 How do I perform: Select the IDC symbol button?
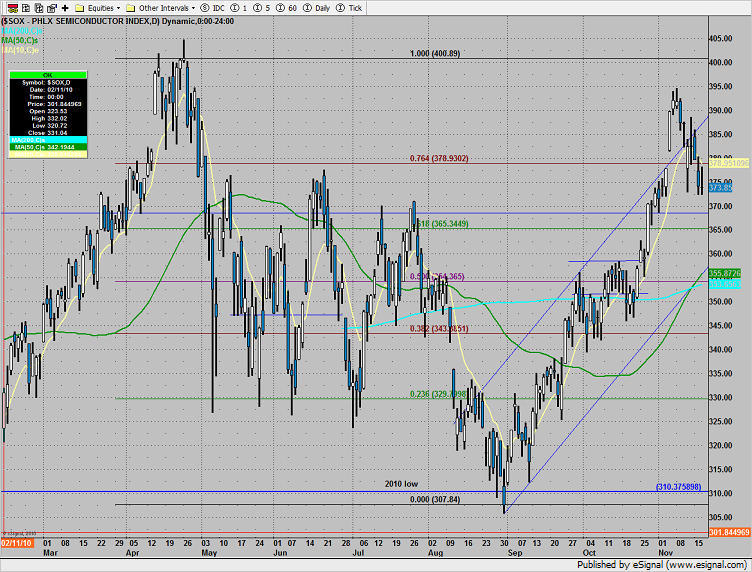[x=213, y=8]
